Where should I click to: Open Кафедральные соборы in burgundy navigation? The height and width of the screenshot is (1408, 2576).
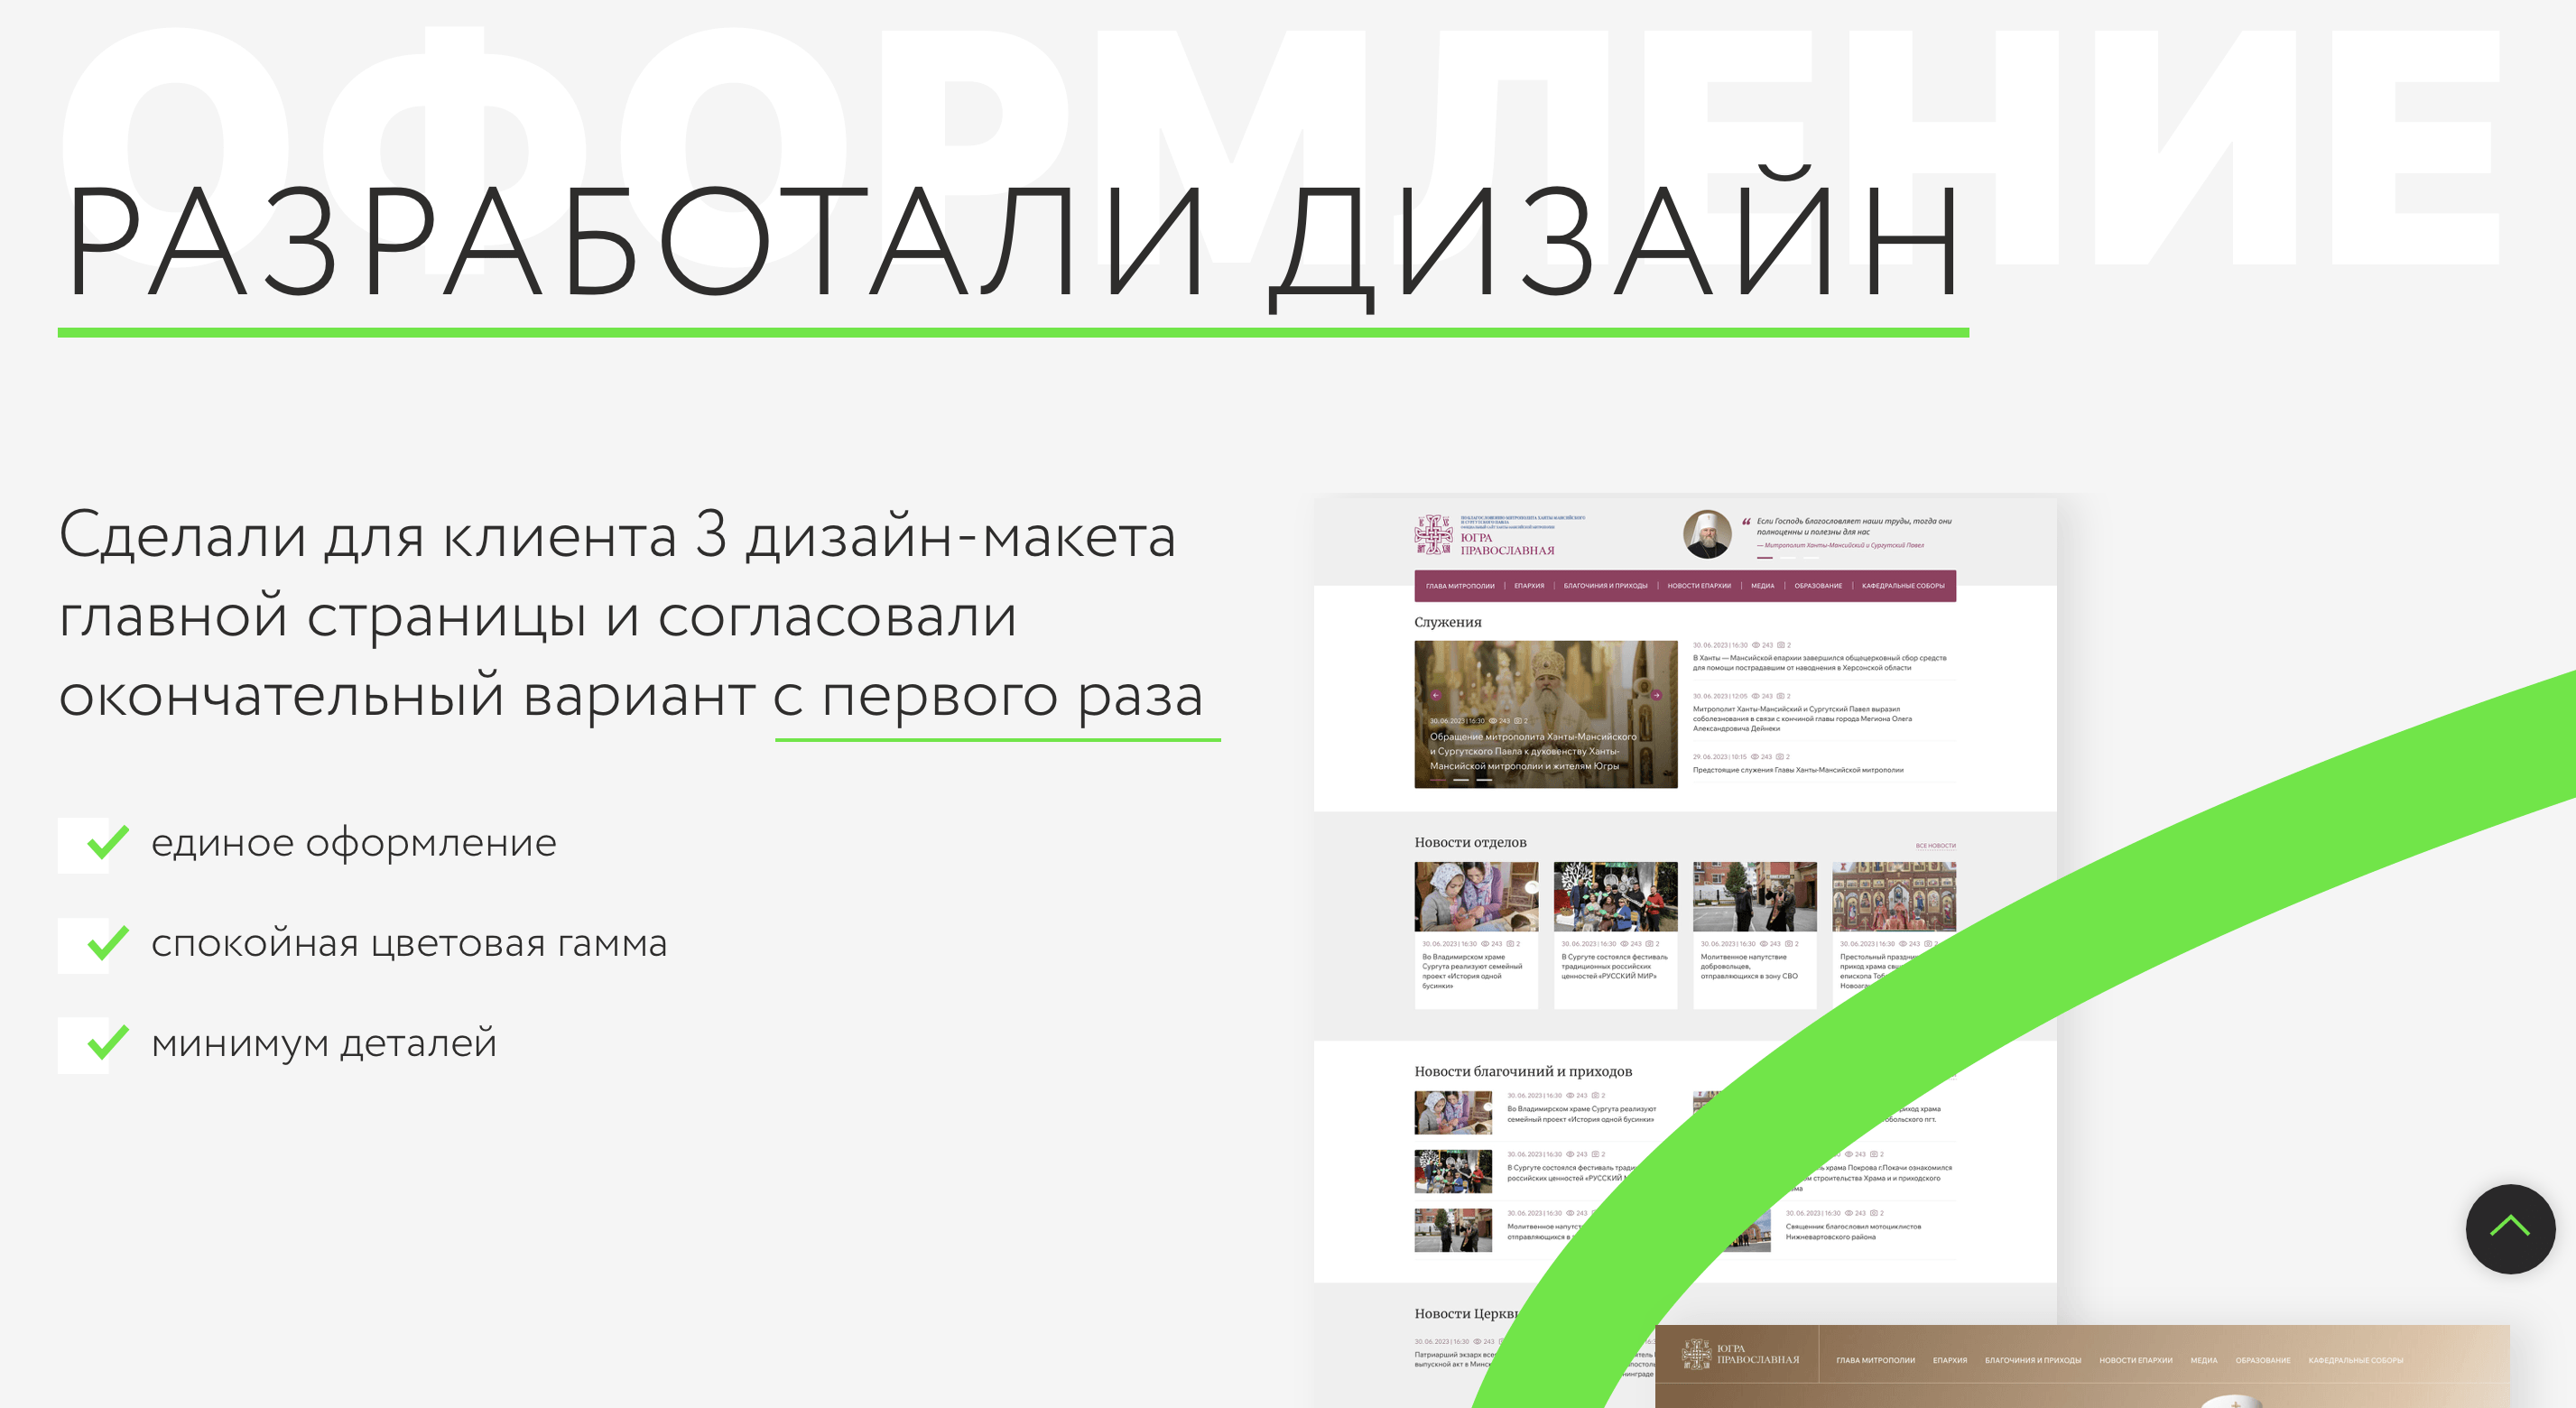1902,586
